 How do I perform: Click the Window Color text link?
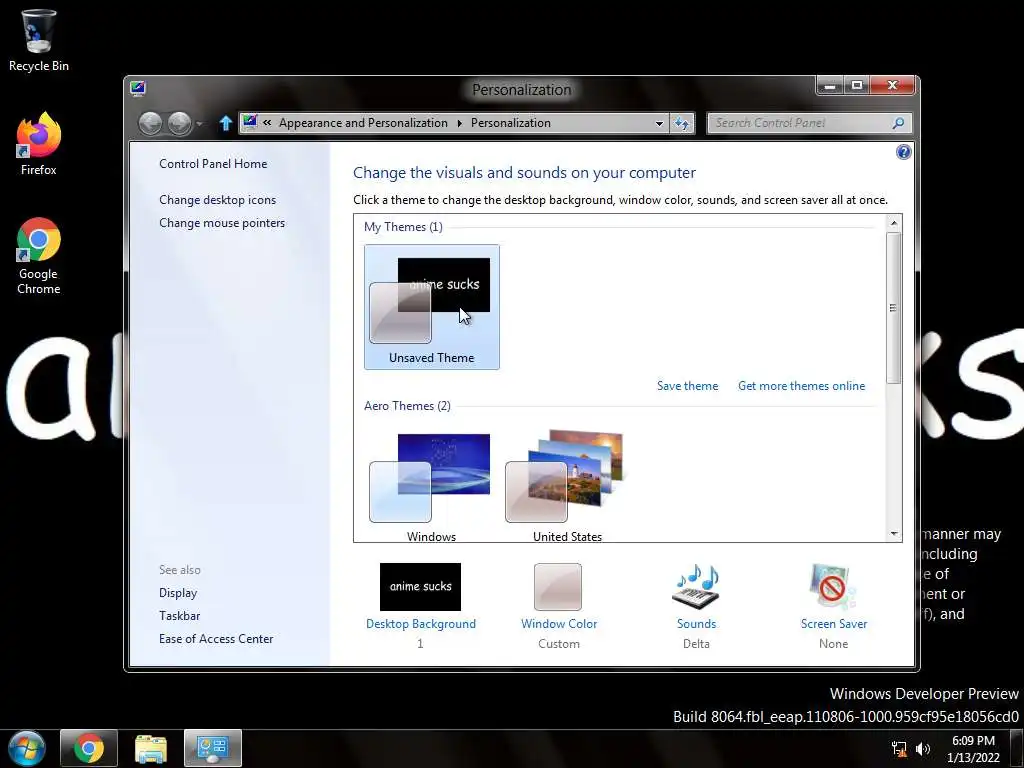point(559,624)
